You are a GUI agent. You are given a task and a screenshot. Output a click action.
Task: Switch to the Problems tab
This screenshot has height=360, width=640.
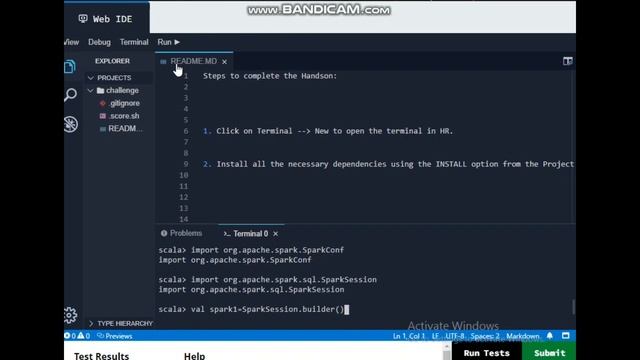181,233
